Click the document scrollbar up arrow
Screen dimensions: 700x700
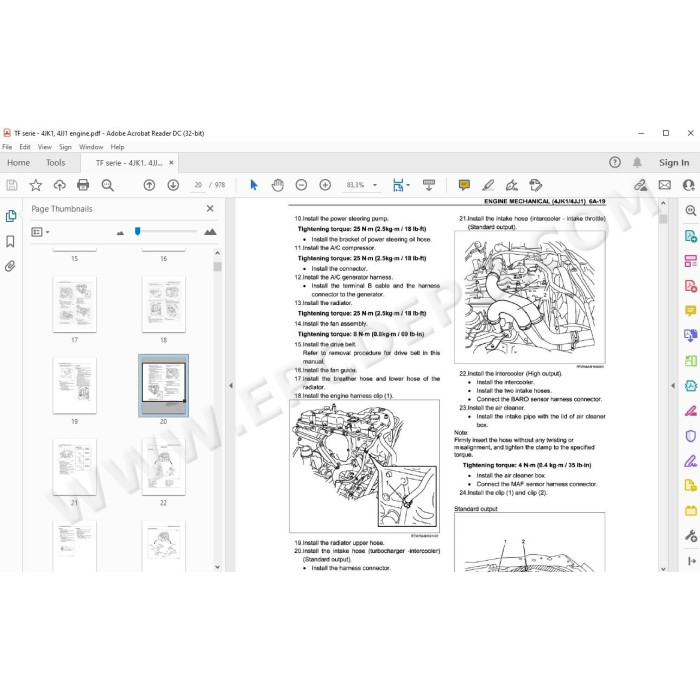click(x=663, y=203)
